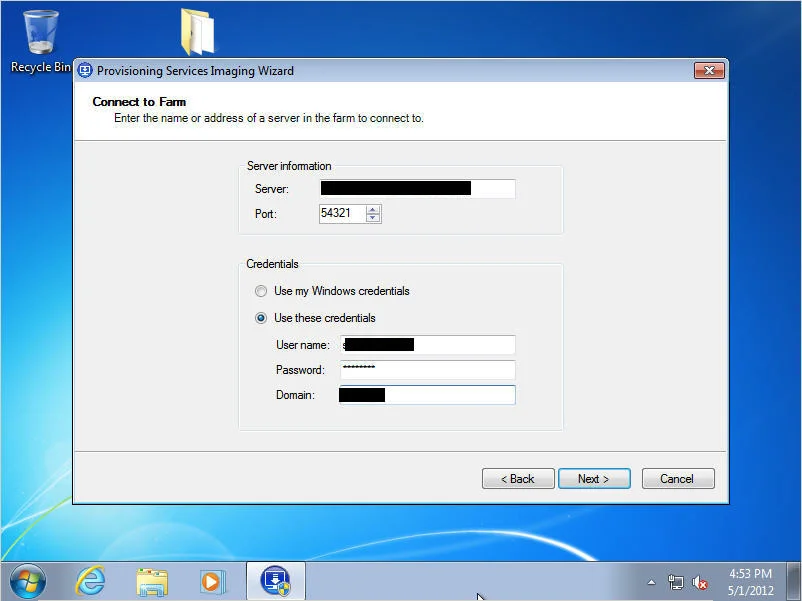Select the folder icon on the desktop
This screenshot has height=601, width=802.
pyautogui.click(x=198, y=32)
